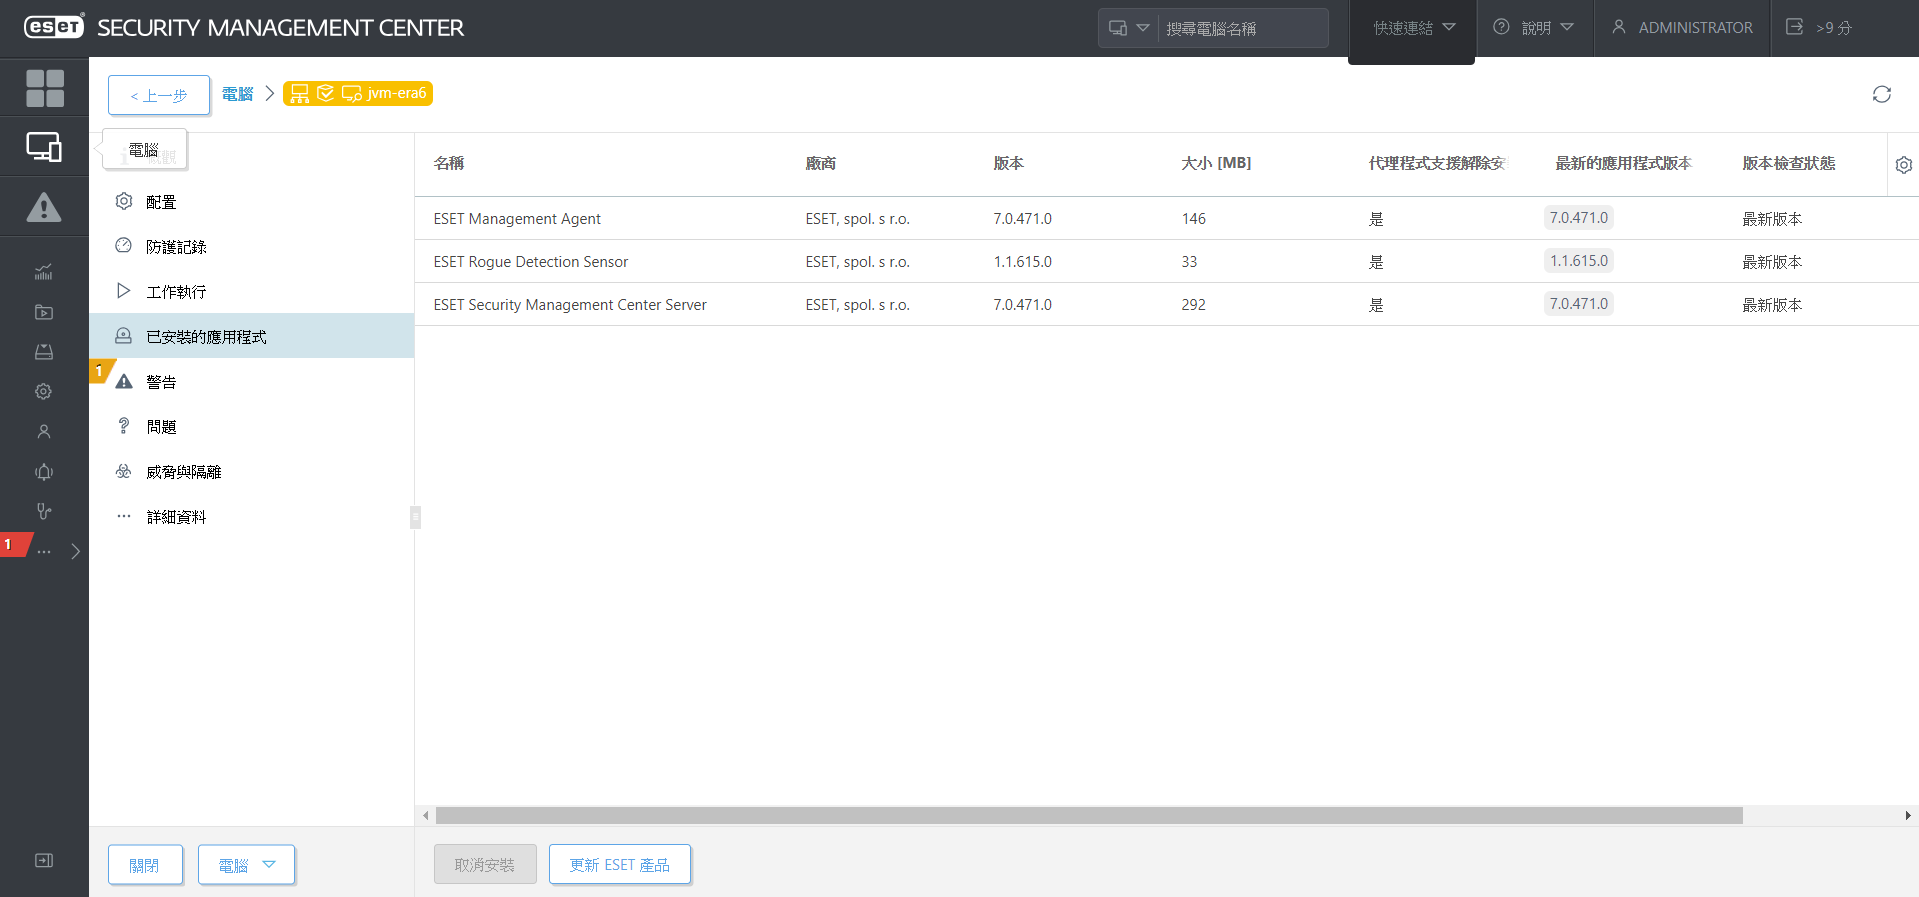Image resolution: width=1919 pixels, height=897 pixels.
Task: Click the ESET logo
Action: (54, 27)
